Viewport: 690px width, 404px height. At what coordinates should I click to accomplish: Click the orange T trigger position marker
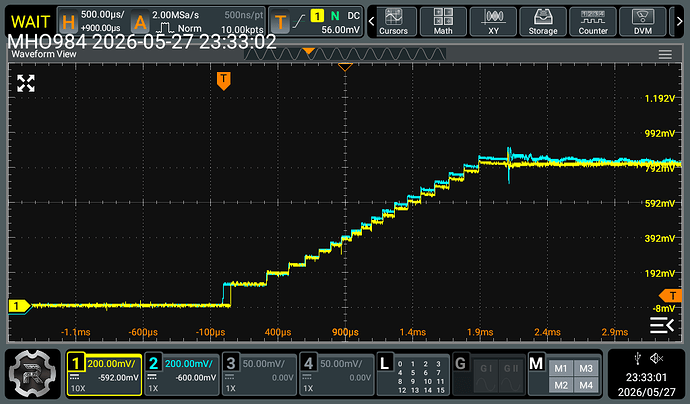(224, 81)
